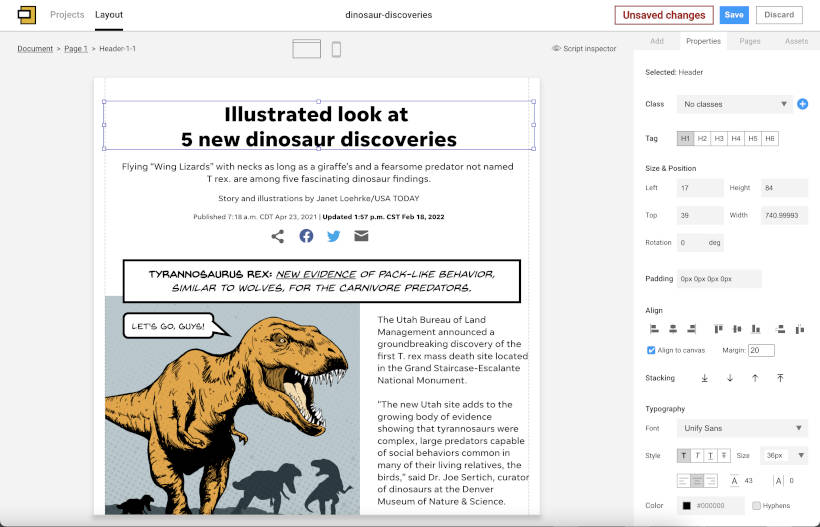820x527 pixels.
Task: Align horizontal centers icon
Action: (x=673, y=329)
